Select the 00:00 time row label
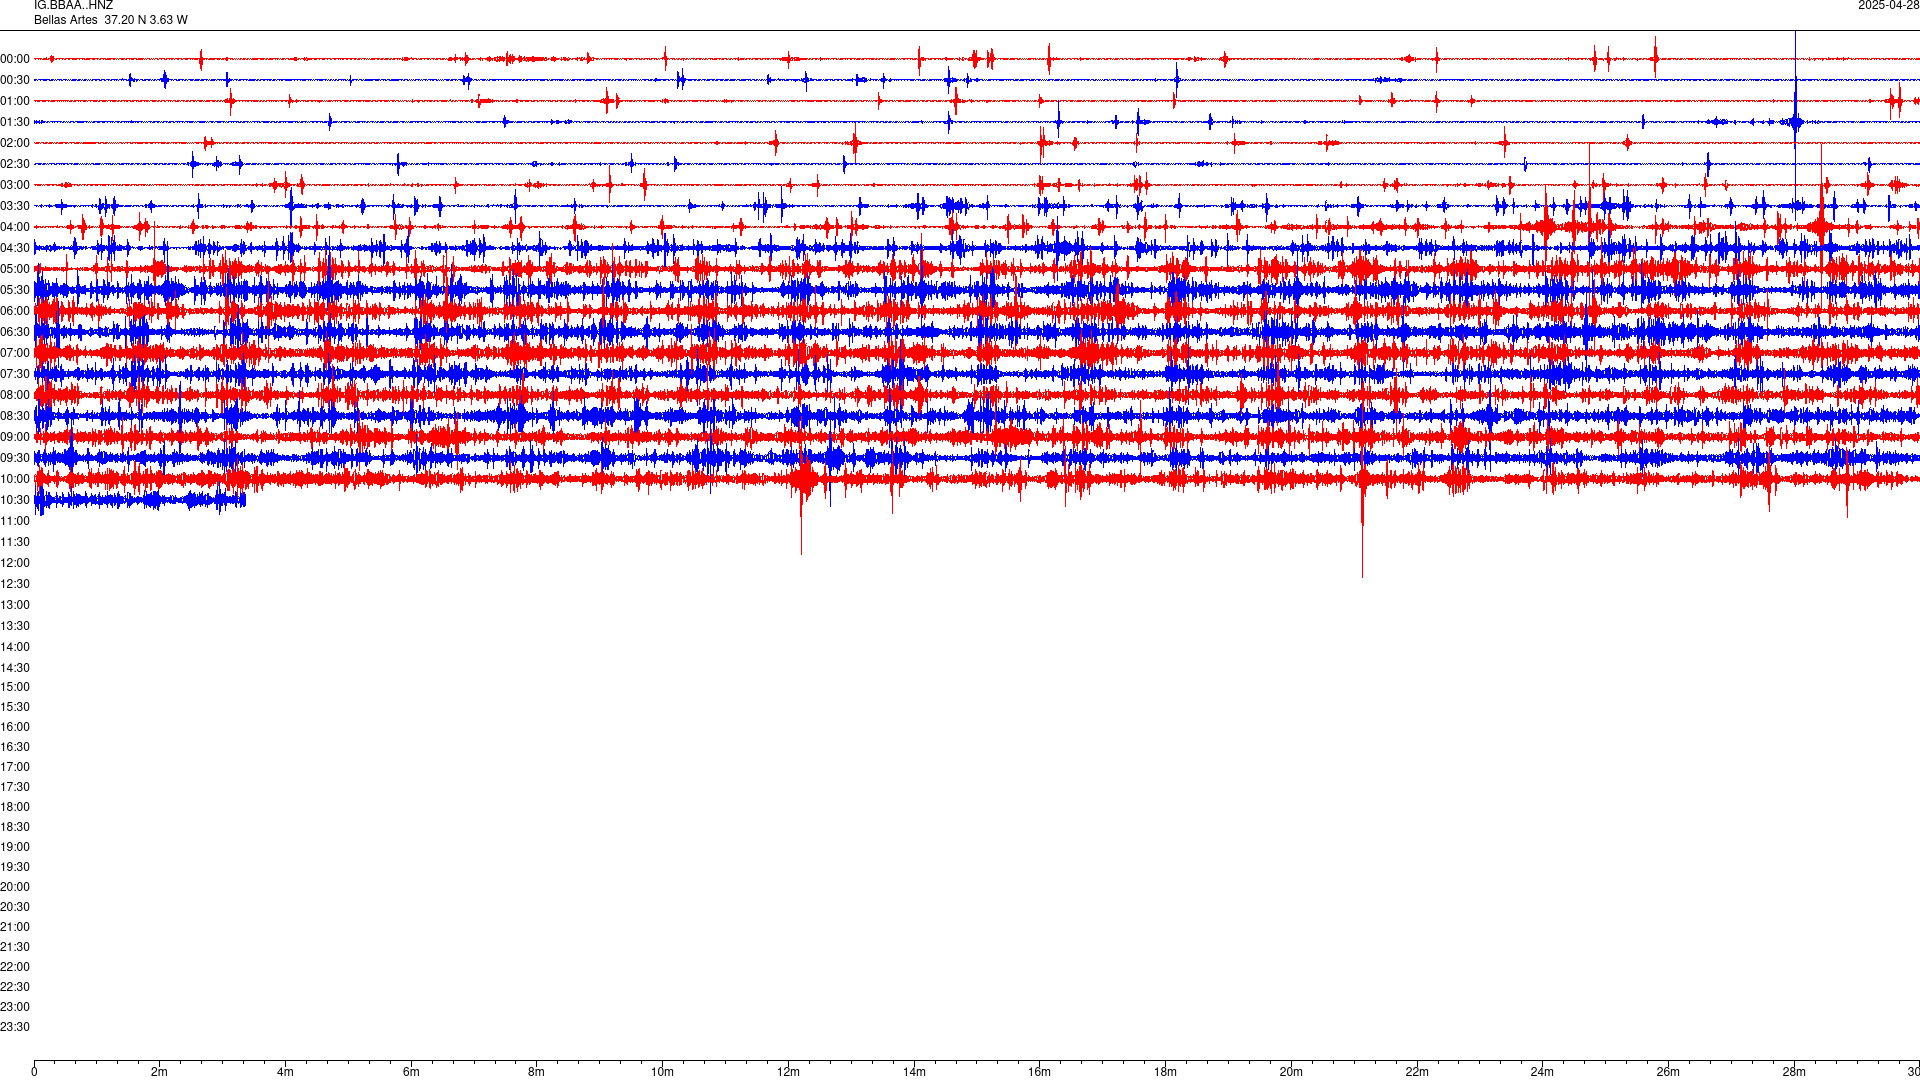The height and width of the screenshot is (1080, 1920). (x=15, y=59)
